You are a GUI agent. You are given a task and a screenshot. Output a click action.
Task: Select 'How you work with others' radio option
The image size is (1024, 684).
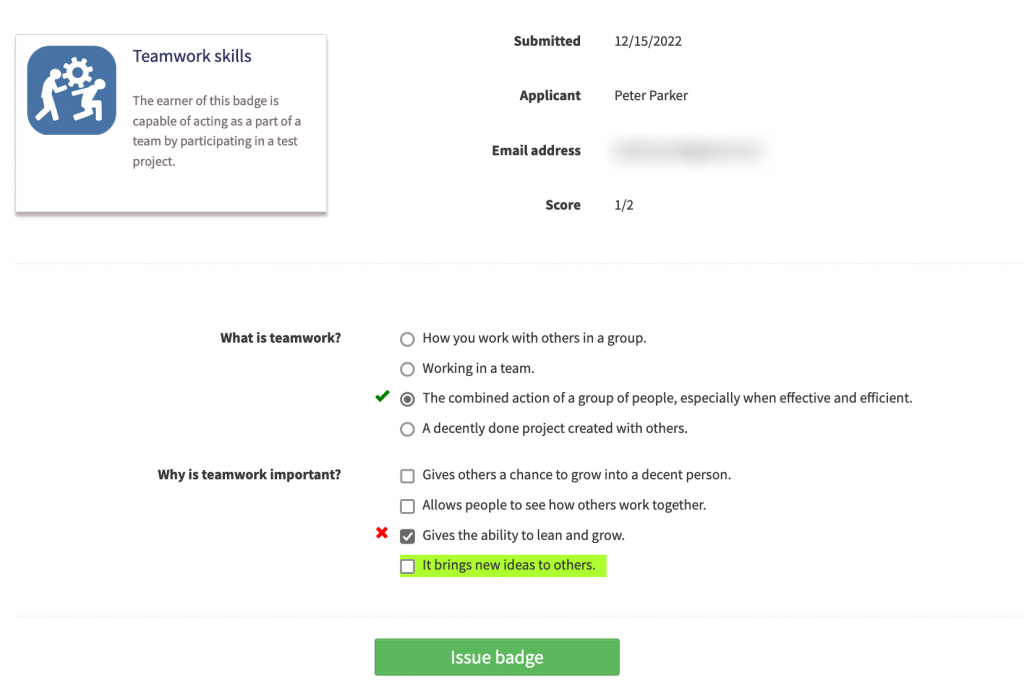click(407, 339)
